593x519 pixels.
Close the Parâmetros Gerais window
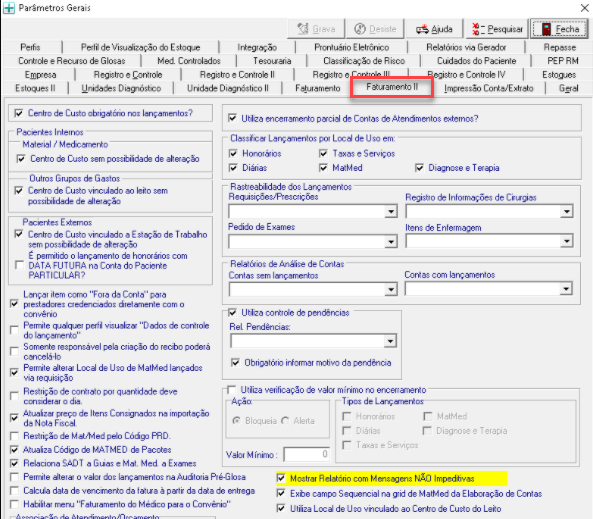point(585,8)
